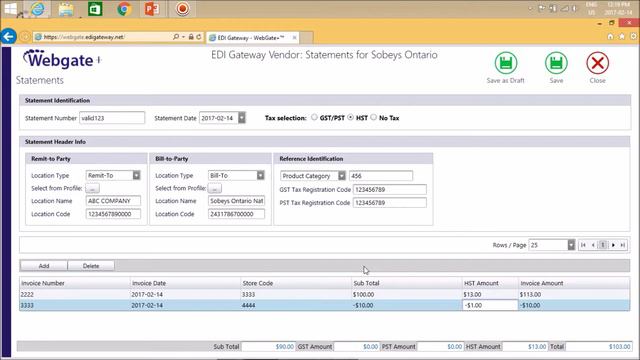Open Rows / Page dropdown
This screenshot has width=640, height=360.
571,245
